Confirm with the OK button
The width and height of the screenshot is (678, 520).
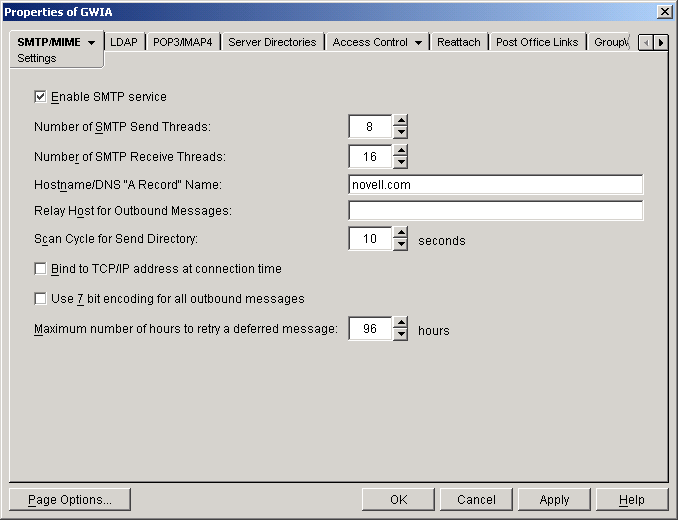[398, 500]
